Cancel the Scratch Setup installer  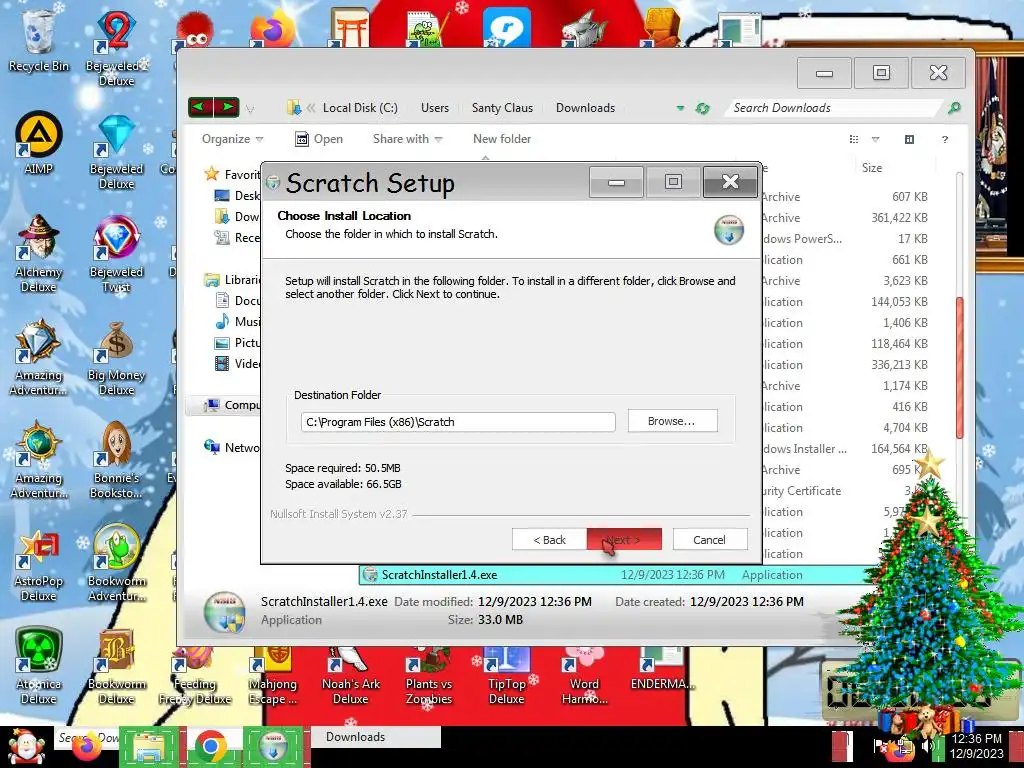tap(710, 539)
